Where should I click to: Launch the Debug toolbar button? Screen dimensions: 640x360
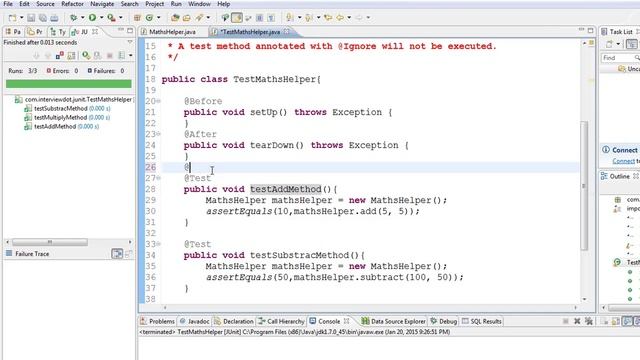(73, 18)
